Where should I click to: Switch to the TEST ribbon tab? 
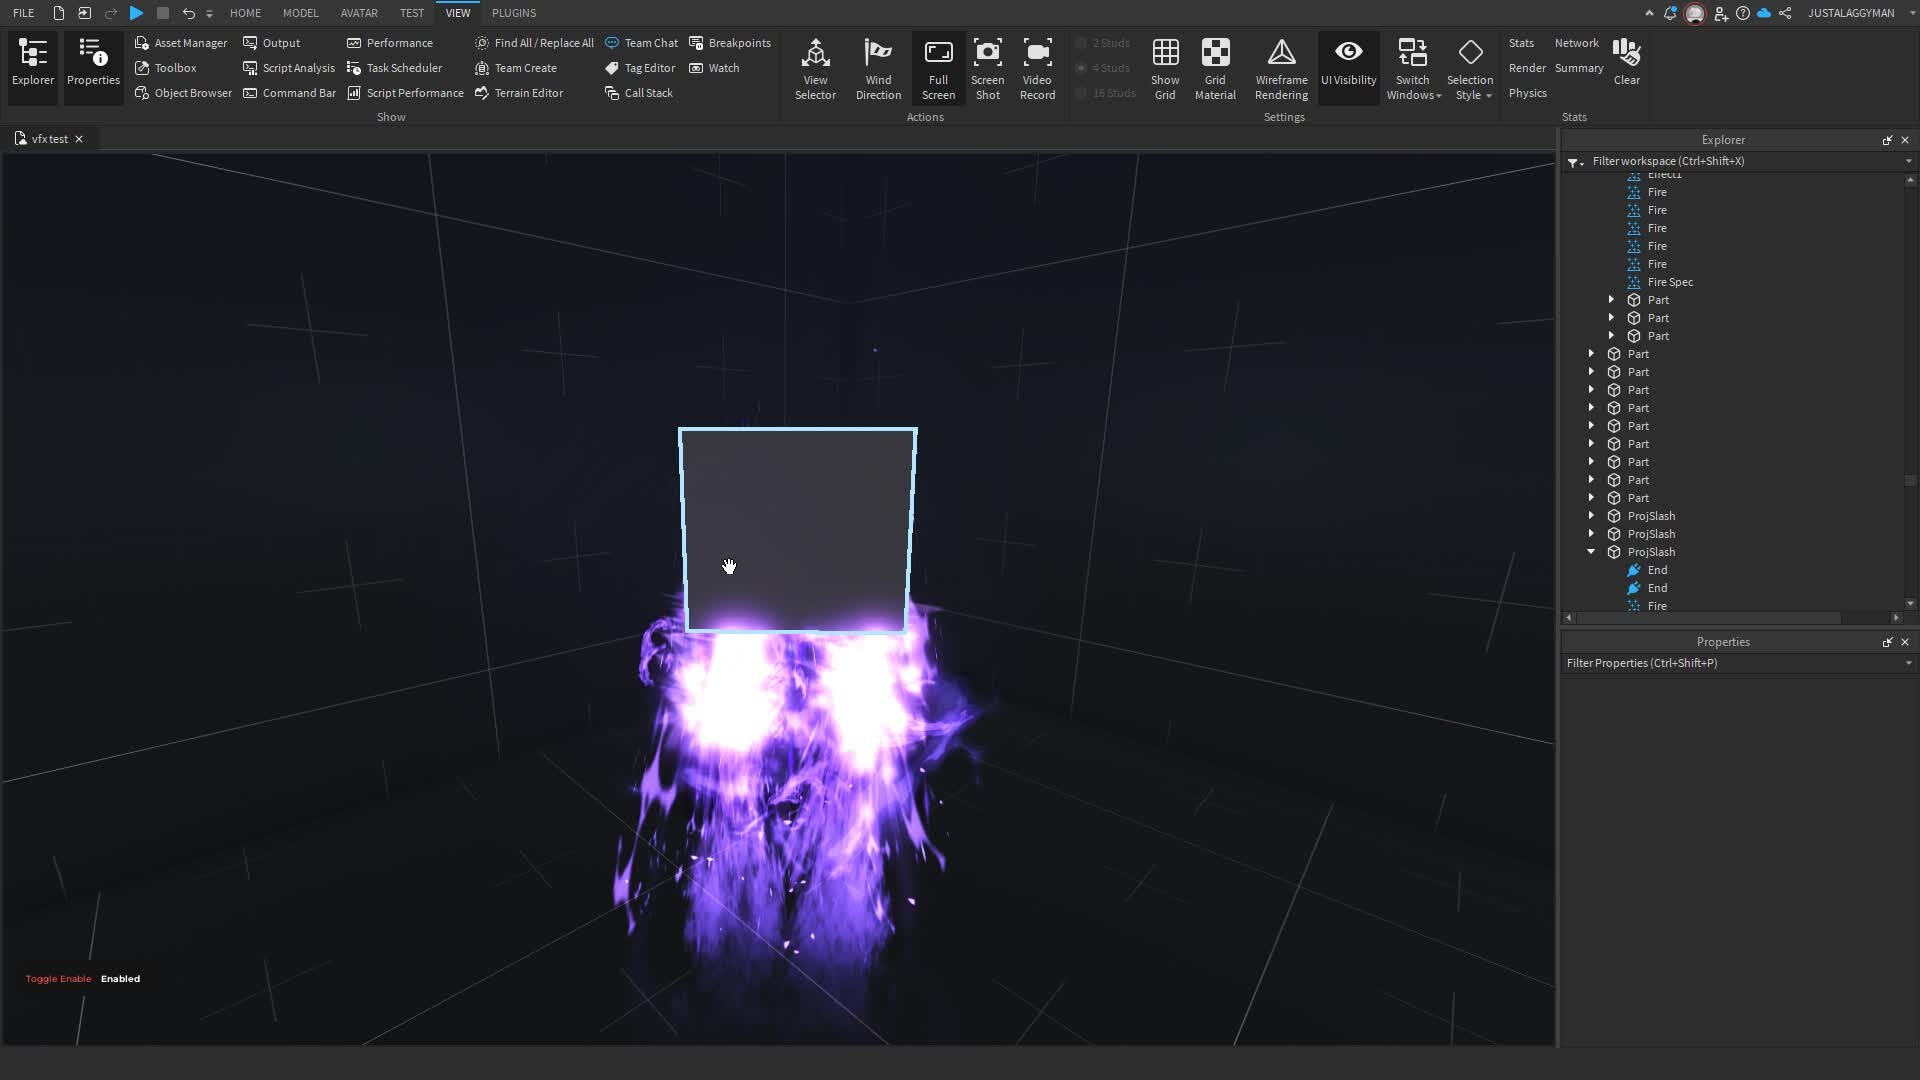pyautogui.click(x=411, y=13)
